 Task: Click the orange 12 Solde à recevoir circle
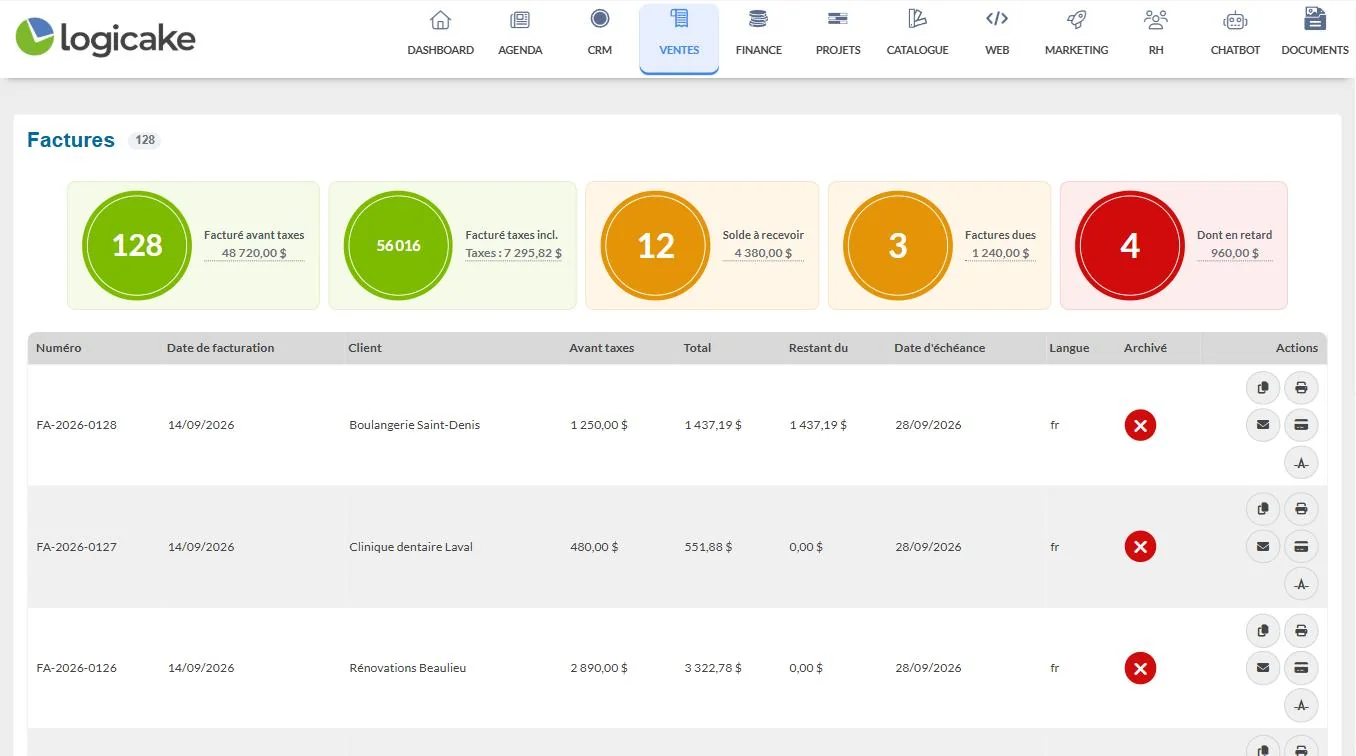(656, 245)
